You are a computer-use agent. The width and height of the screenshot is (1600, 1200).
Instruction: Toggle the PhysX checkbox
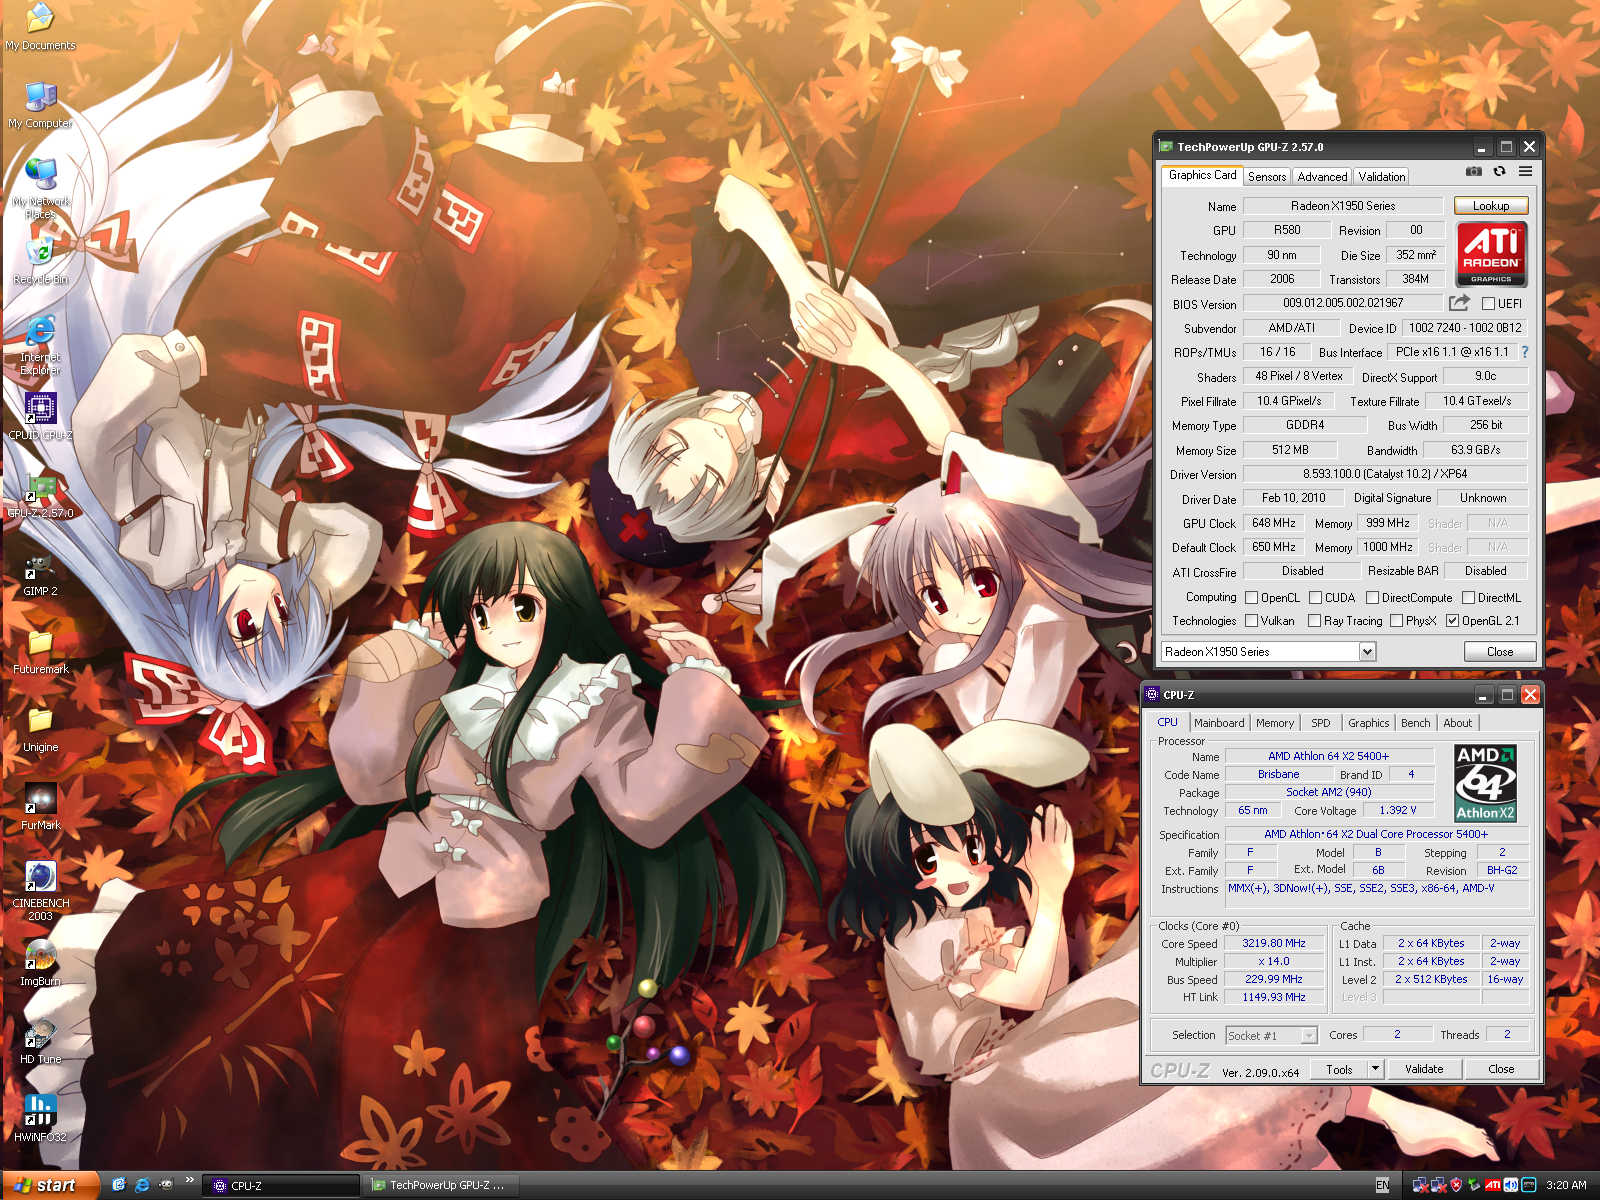(x=1396, y=621)
